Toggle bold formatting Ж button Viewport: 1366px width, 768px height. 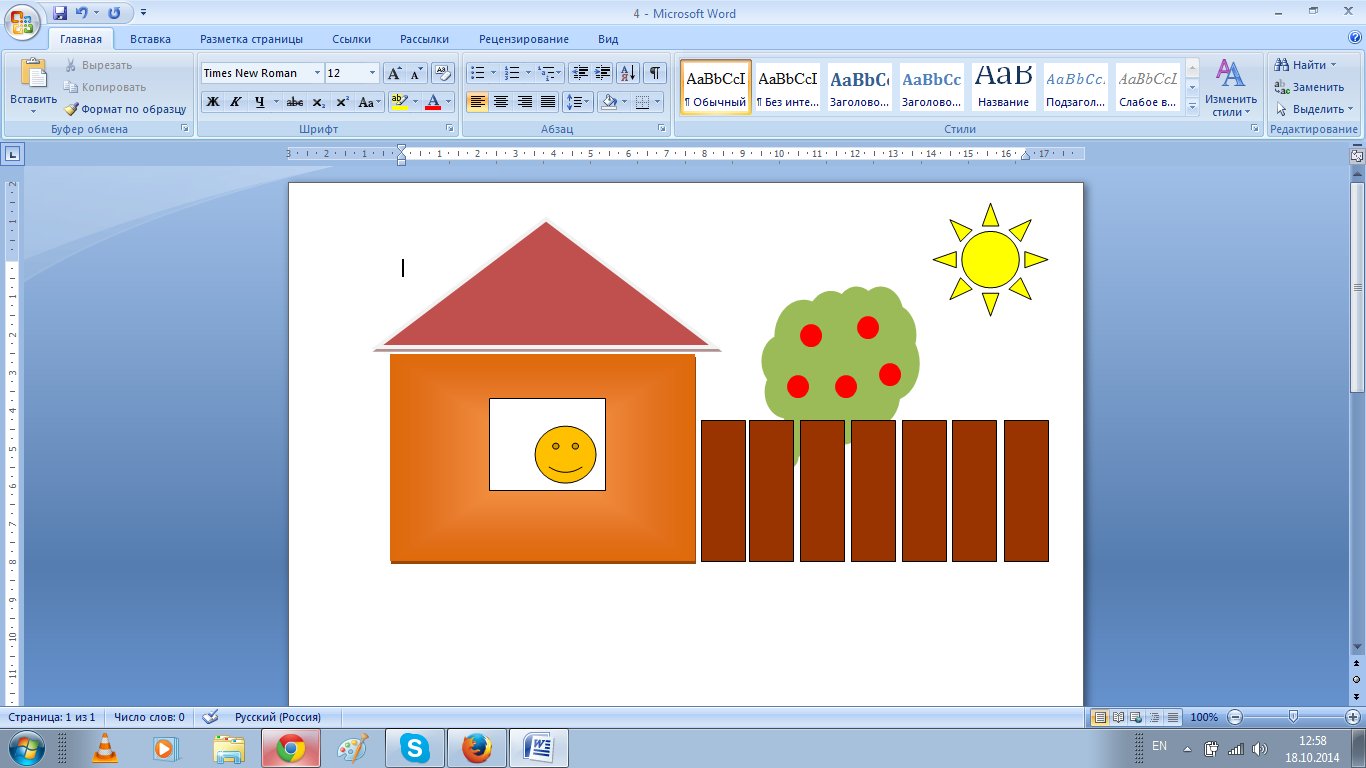pos(212,102)
